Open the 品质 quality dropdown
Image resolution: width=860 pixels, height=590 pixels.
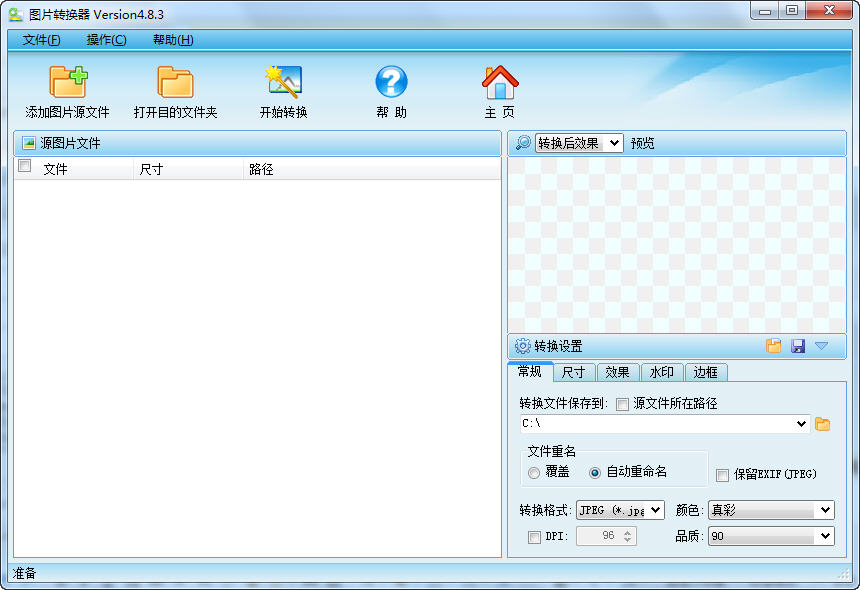pyautogui.click(x=771, y=536)
